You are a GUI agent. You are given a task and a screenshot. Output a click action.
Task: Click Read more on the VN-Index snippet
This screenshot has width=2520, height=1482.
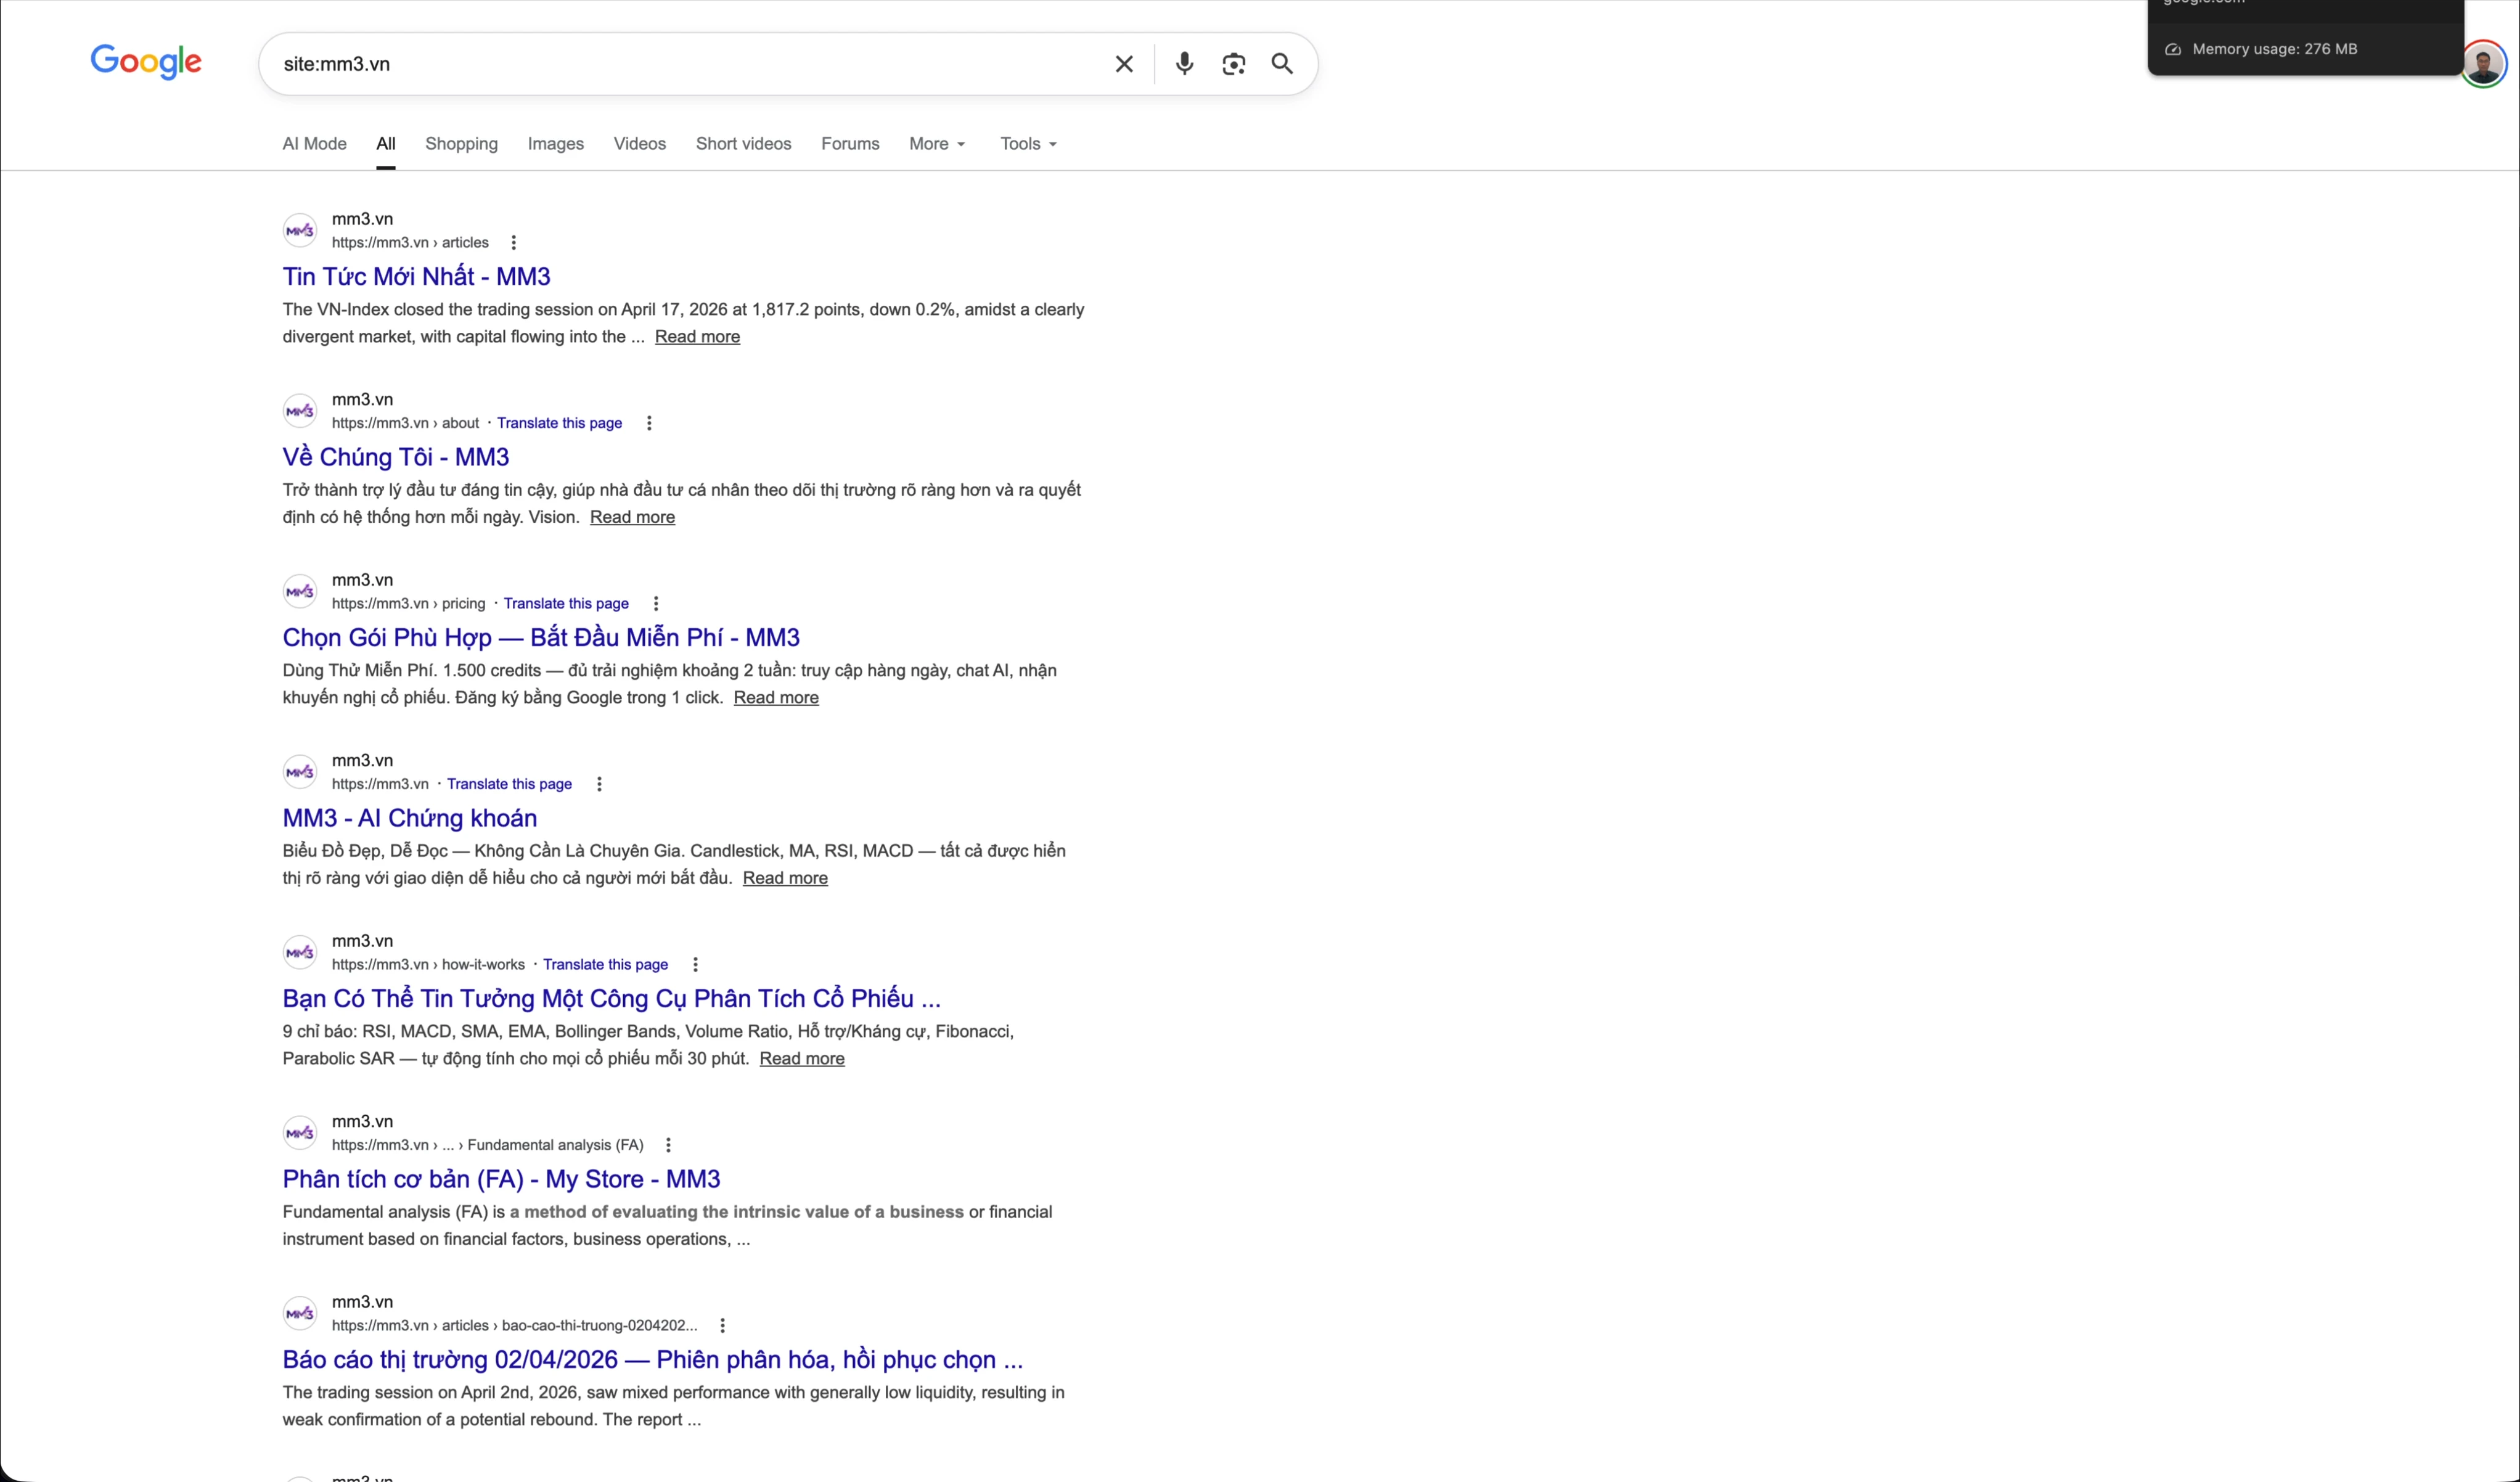click(x=697, y=336)
